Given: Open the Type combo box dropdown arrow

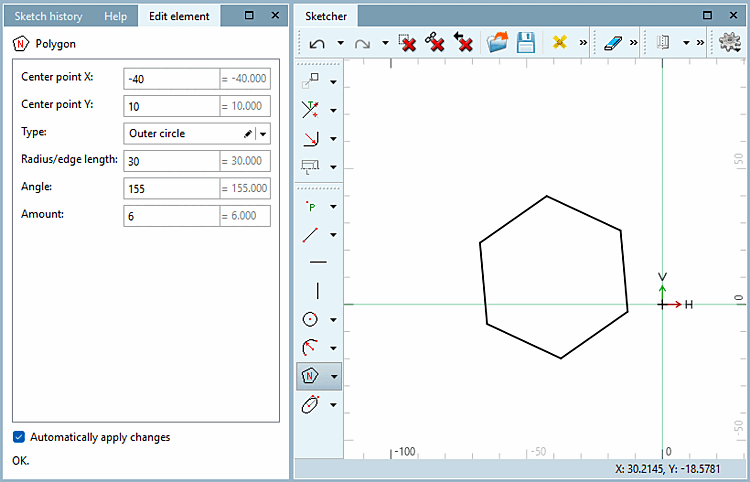Looking at the screenshot, I should 263,134.
